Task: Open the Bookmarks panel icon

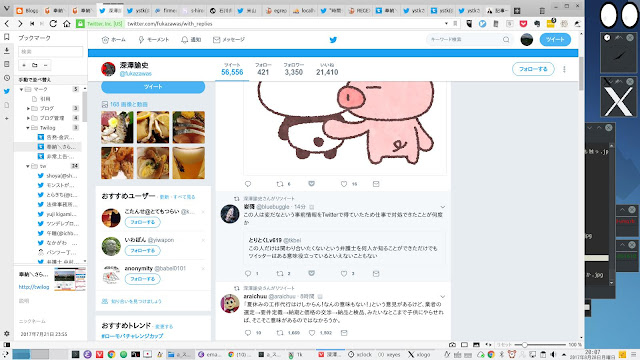Action: [7, 37]
